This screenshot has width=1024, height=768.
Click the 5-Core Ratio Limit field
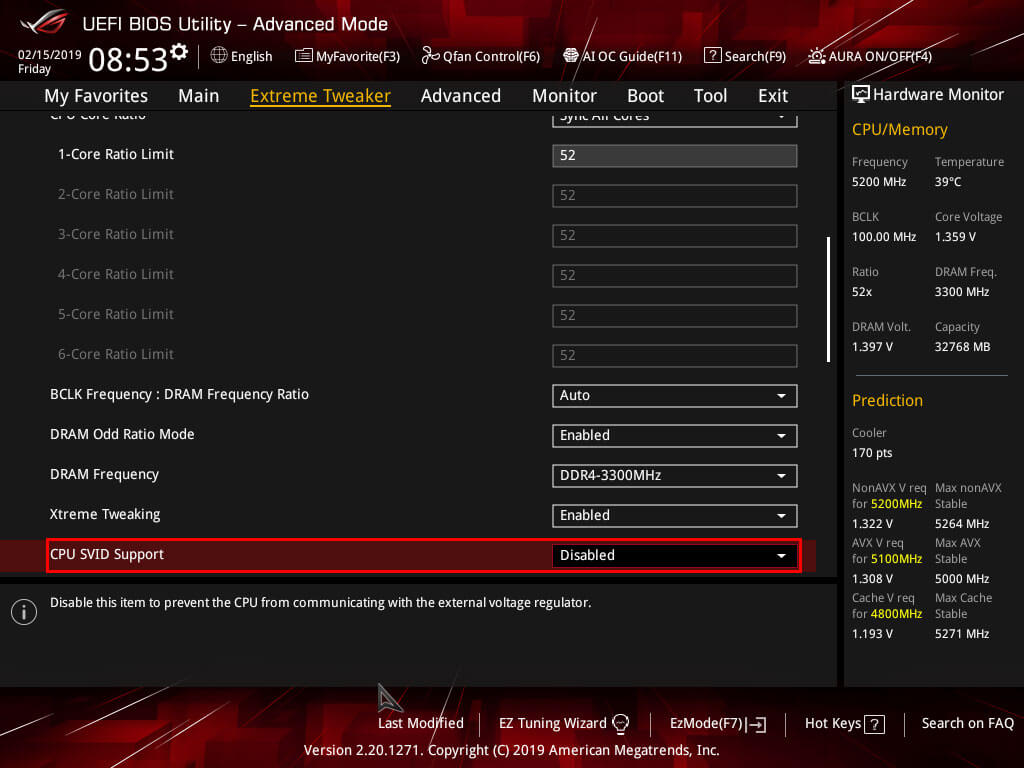pos(675,316)
